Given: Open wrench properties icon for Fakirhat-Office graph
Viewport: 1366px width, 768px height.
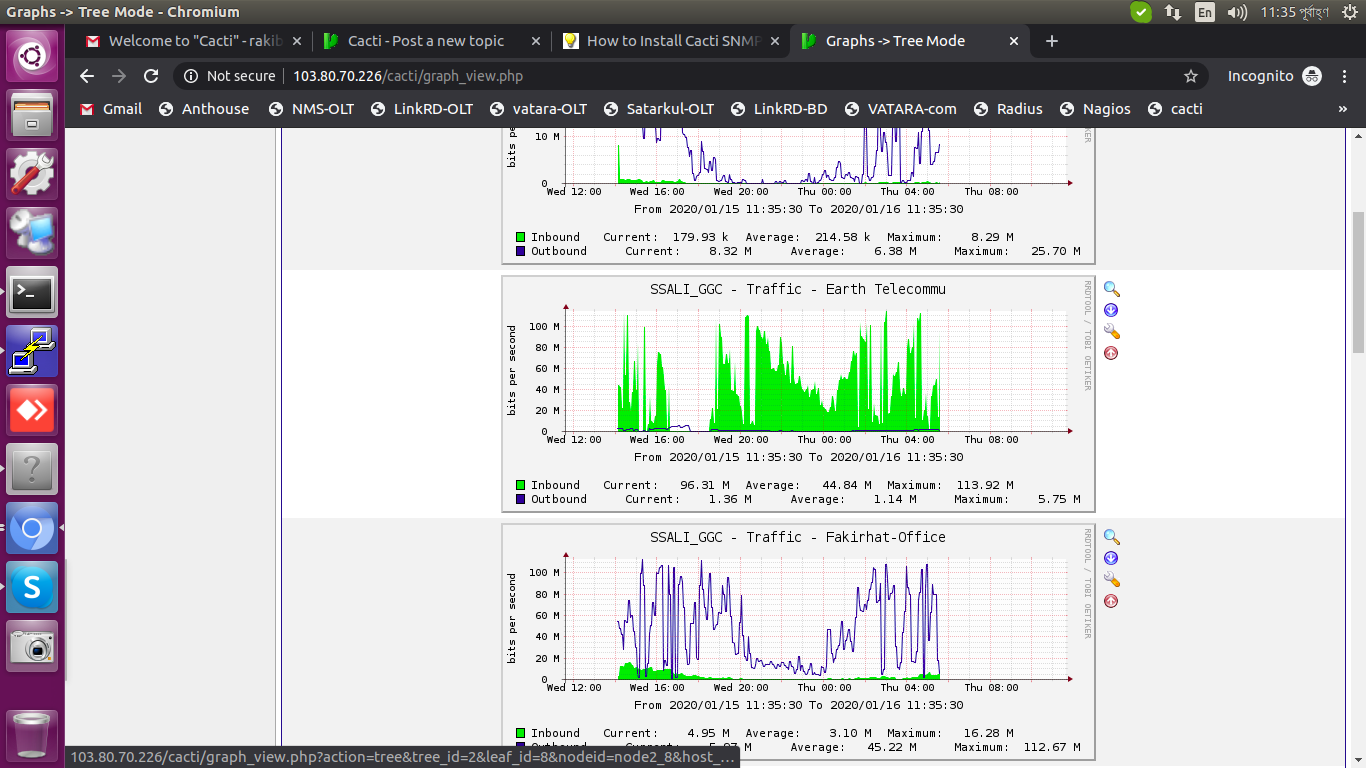Looking at the screenshot, I should 1111,580.
